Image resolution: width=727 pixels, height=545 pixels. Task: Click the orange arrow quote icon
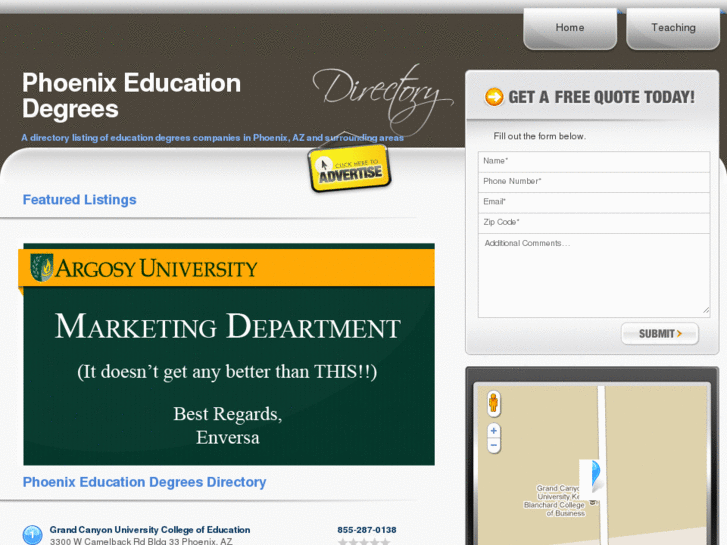494,97
